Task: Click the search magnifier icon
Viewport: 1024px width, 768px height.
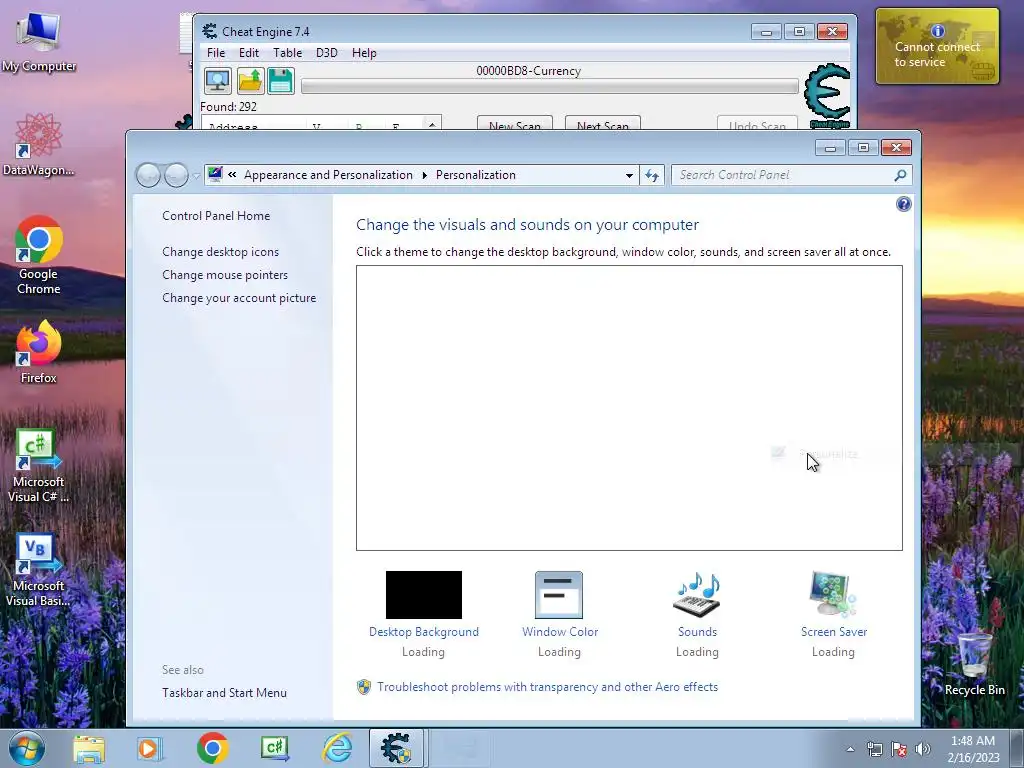Action: click(x=900, y=175)
